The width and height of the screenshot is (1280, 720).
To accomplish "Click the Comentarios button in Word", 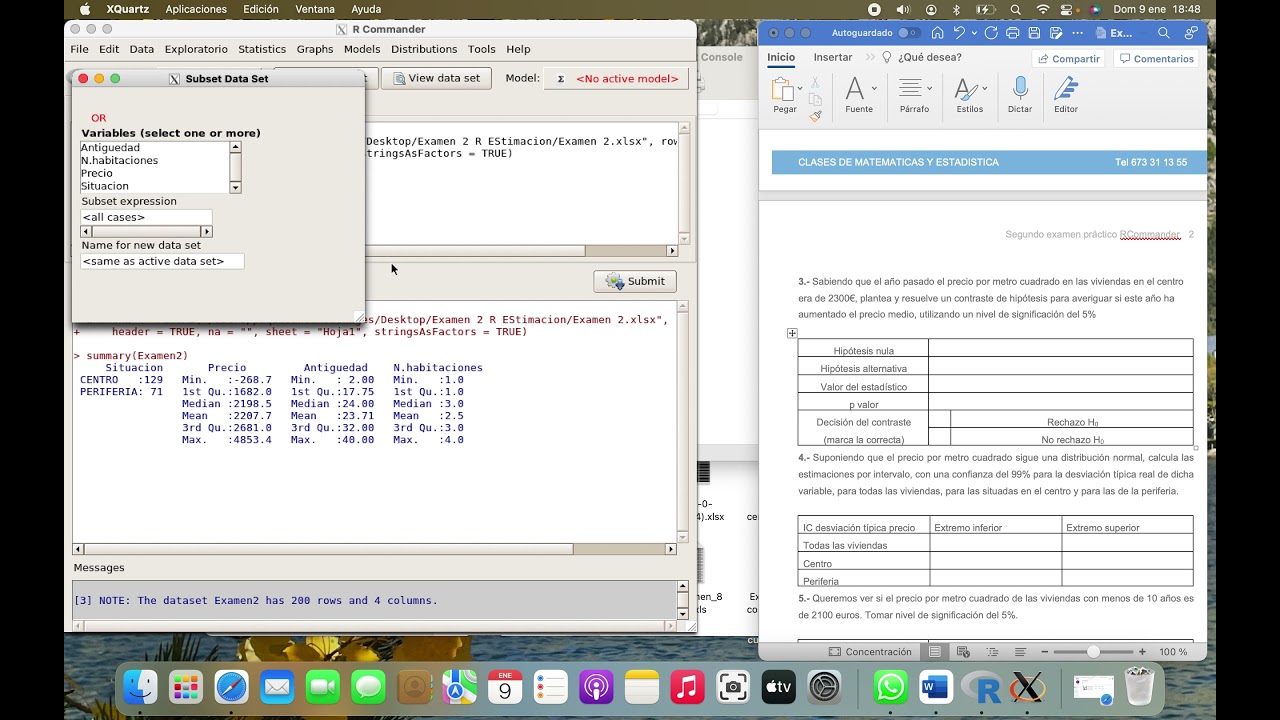I will [x=1157, y=59].
